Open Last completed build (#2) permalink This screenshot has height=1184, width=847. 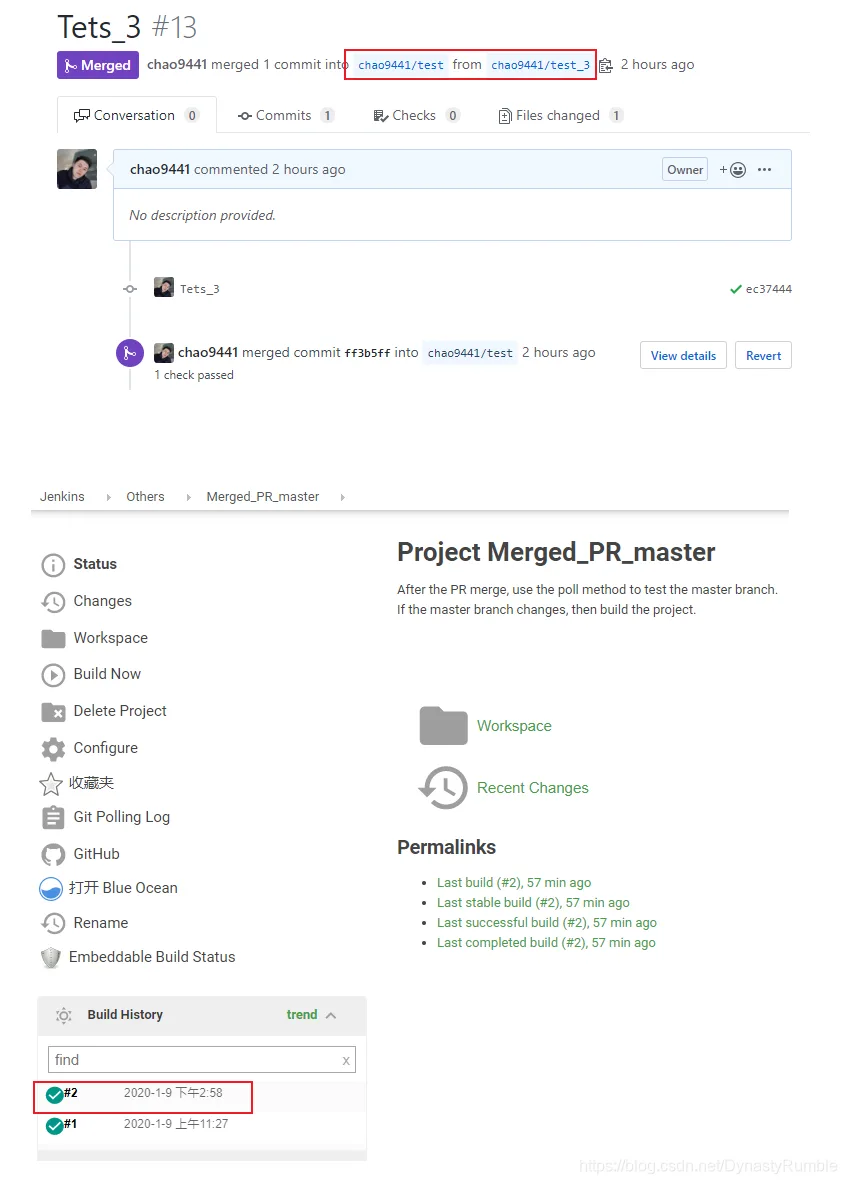tap(546, 943)
